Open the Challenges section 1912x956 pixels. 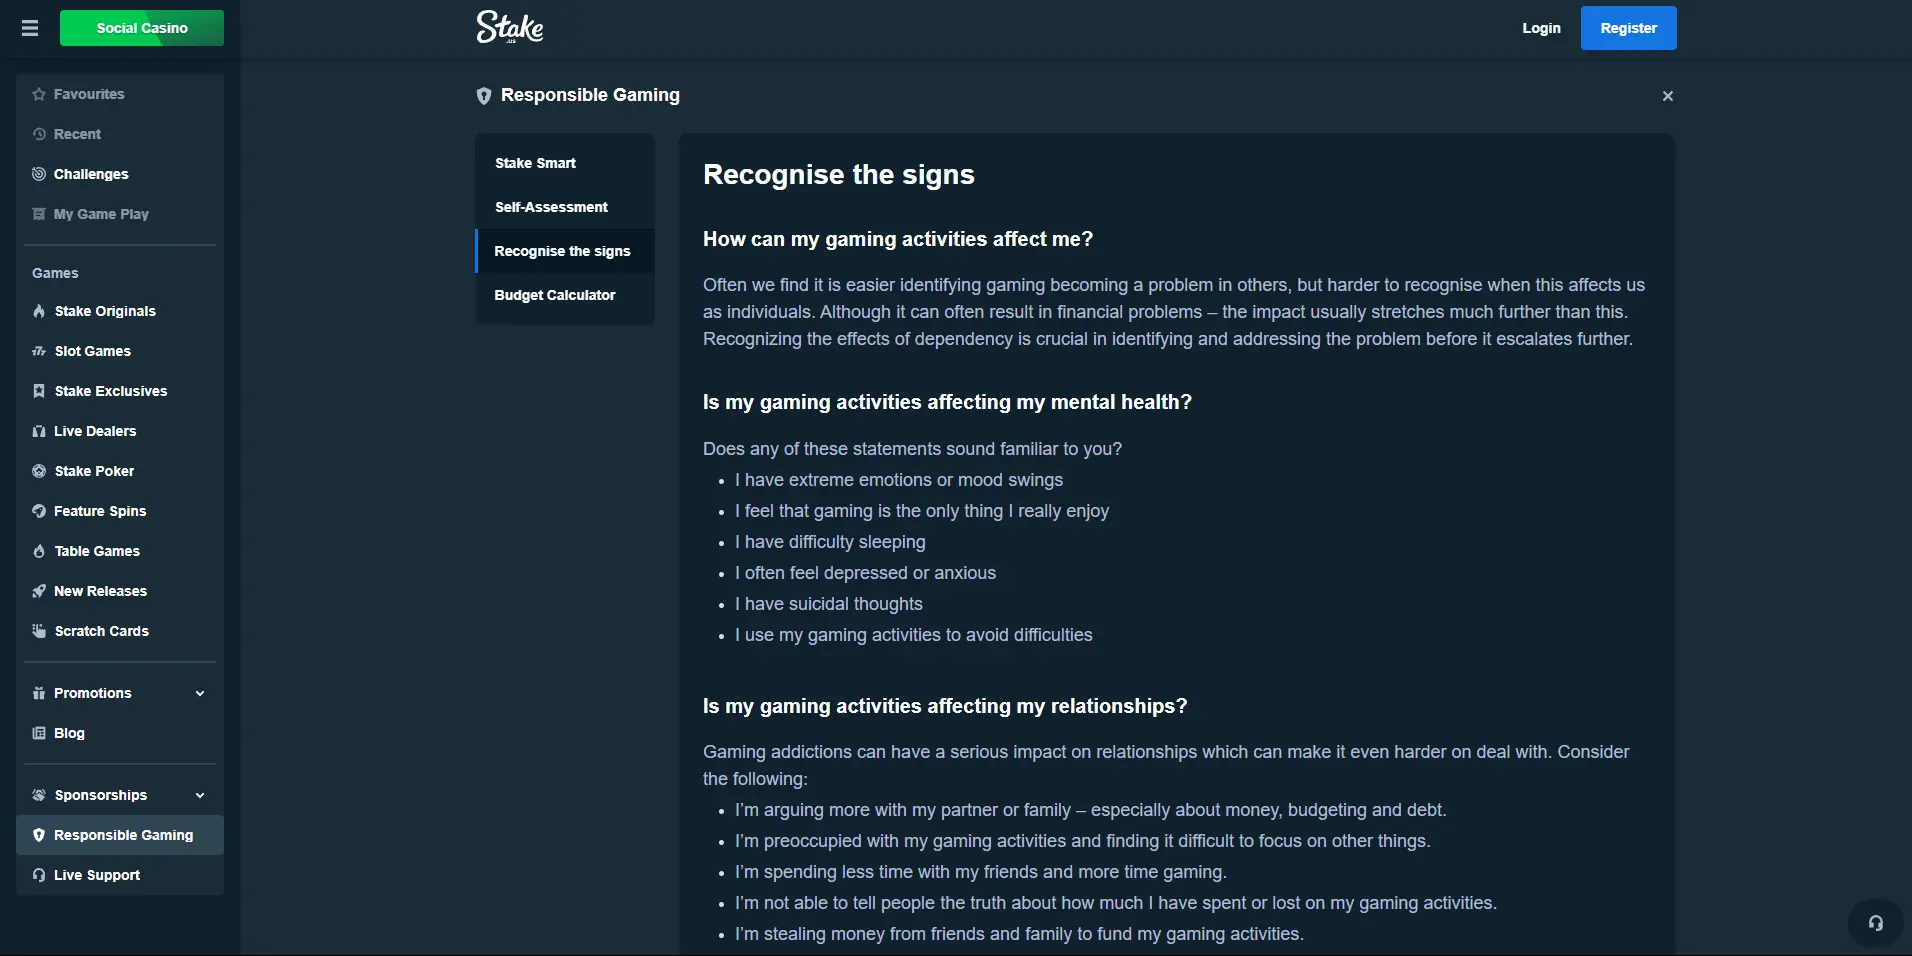pyautogui.click(x=90, y=173)
